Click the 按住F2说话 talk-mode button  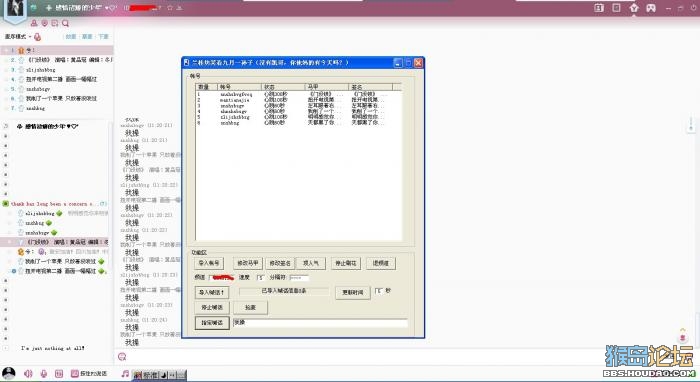89,374
